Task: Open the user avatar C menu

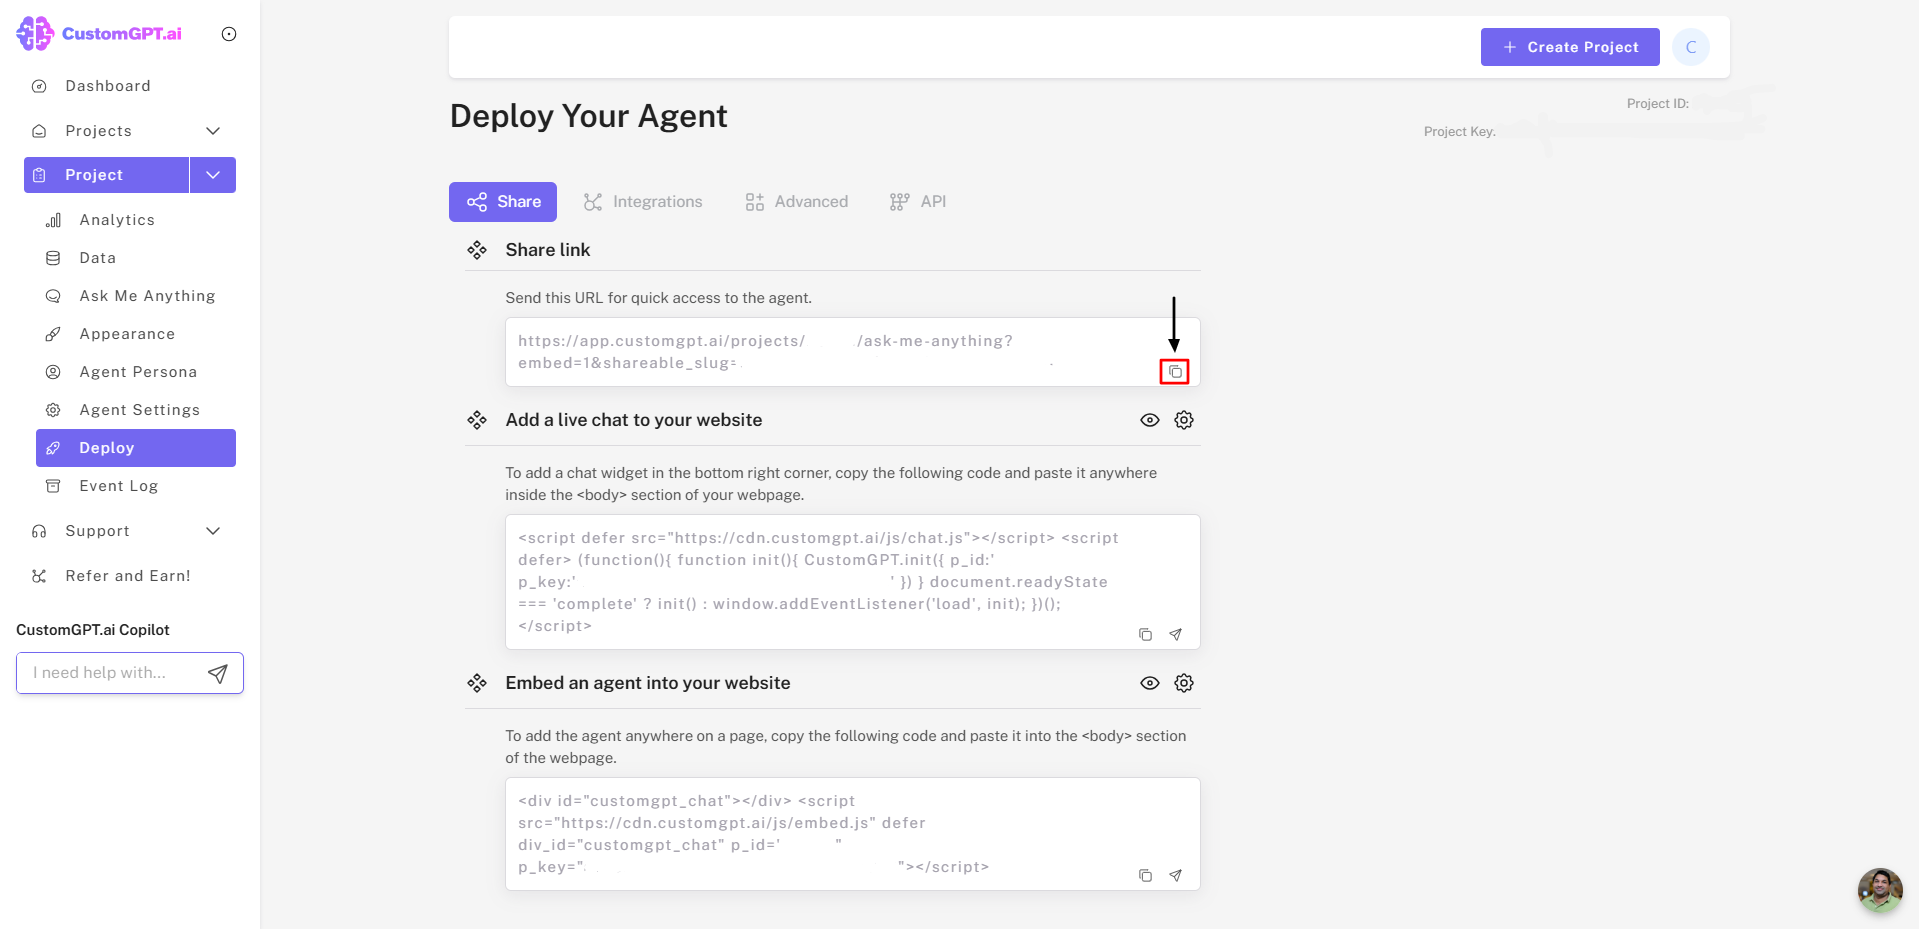Action: 1691,47
